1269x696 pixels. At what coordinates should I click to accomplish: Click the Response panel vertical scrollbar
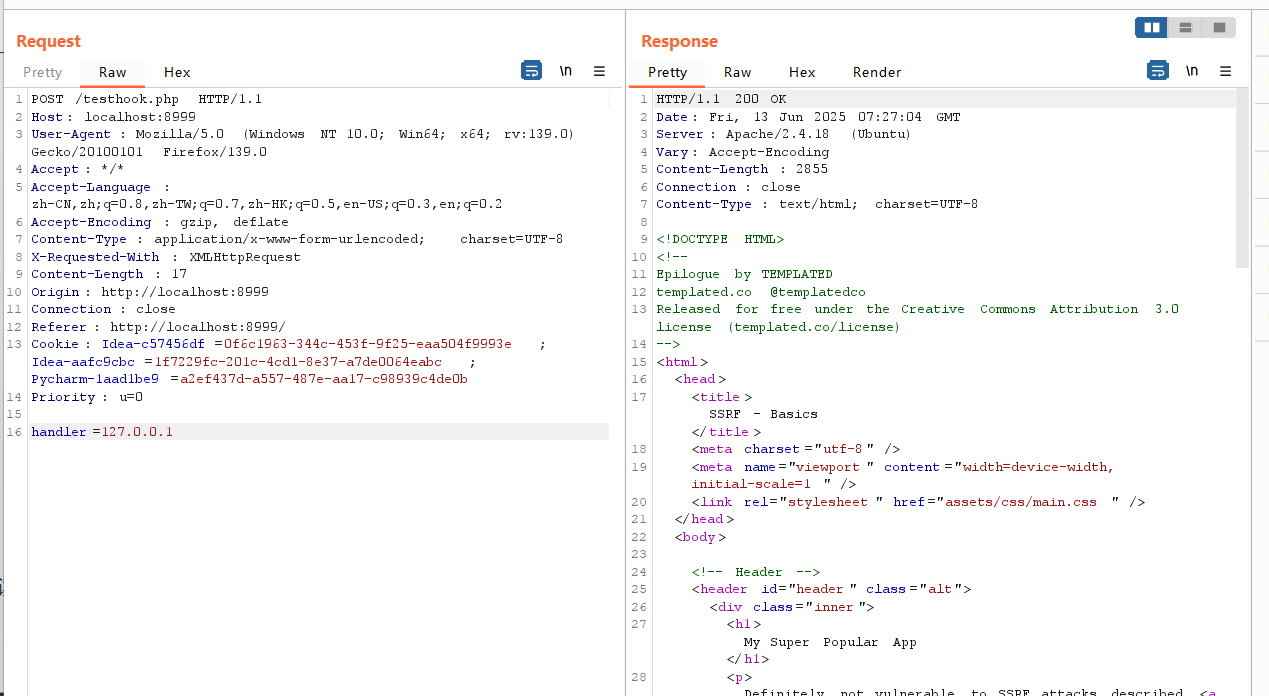1242,180
